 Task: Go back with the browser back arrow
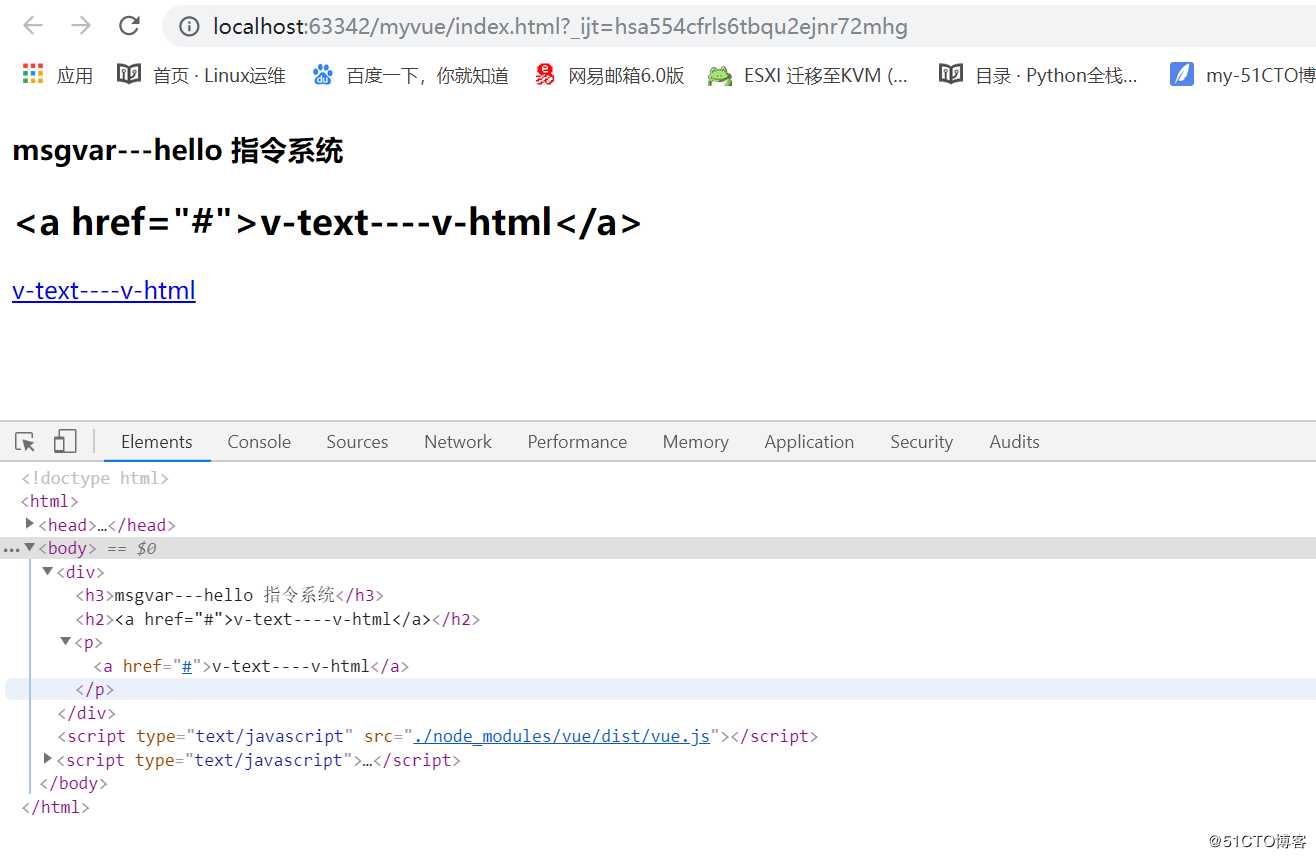33,26
